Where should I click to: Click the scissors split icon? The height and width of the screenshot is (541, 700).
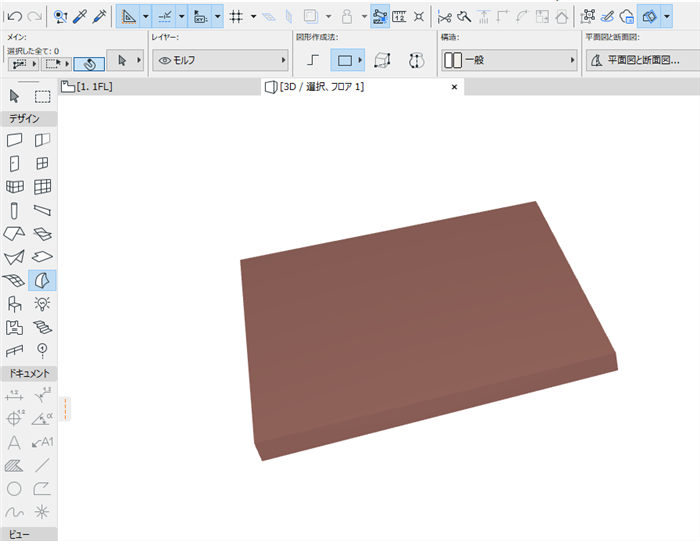(444, 17)
